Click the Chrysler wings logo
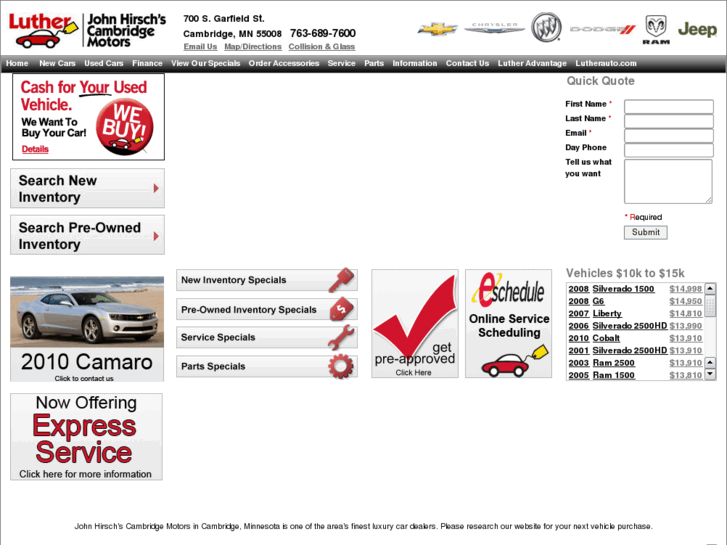The width and height of the screenshot is (727, 545). 494,28
